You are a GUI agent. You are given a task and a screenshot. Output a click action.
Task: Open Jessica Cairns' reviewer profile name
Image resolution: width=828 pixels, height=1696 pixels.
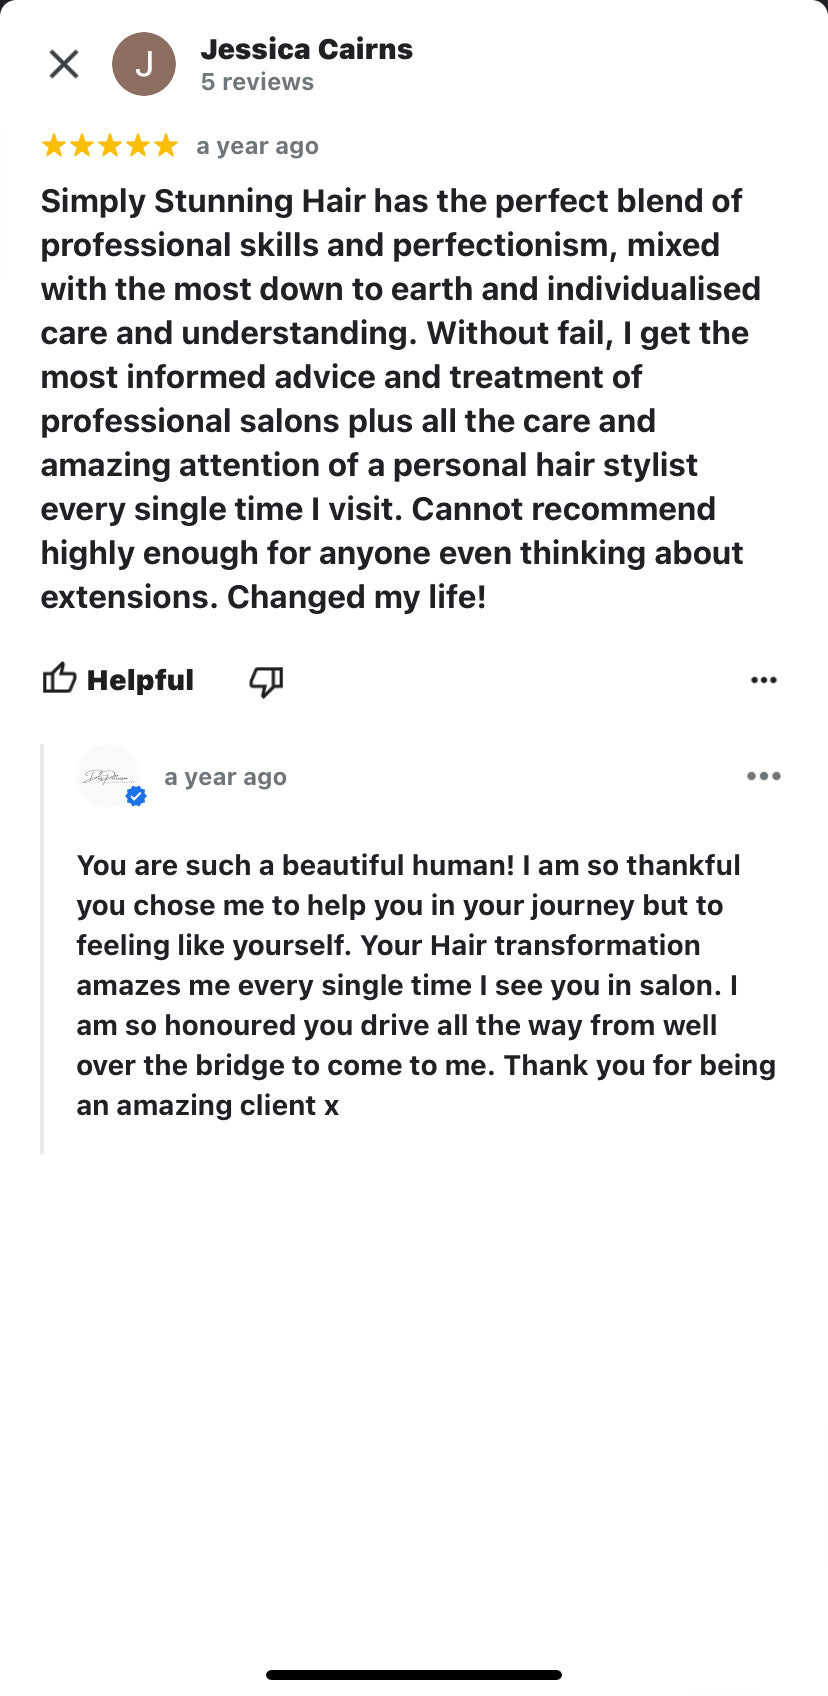(306, 49)
